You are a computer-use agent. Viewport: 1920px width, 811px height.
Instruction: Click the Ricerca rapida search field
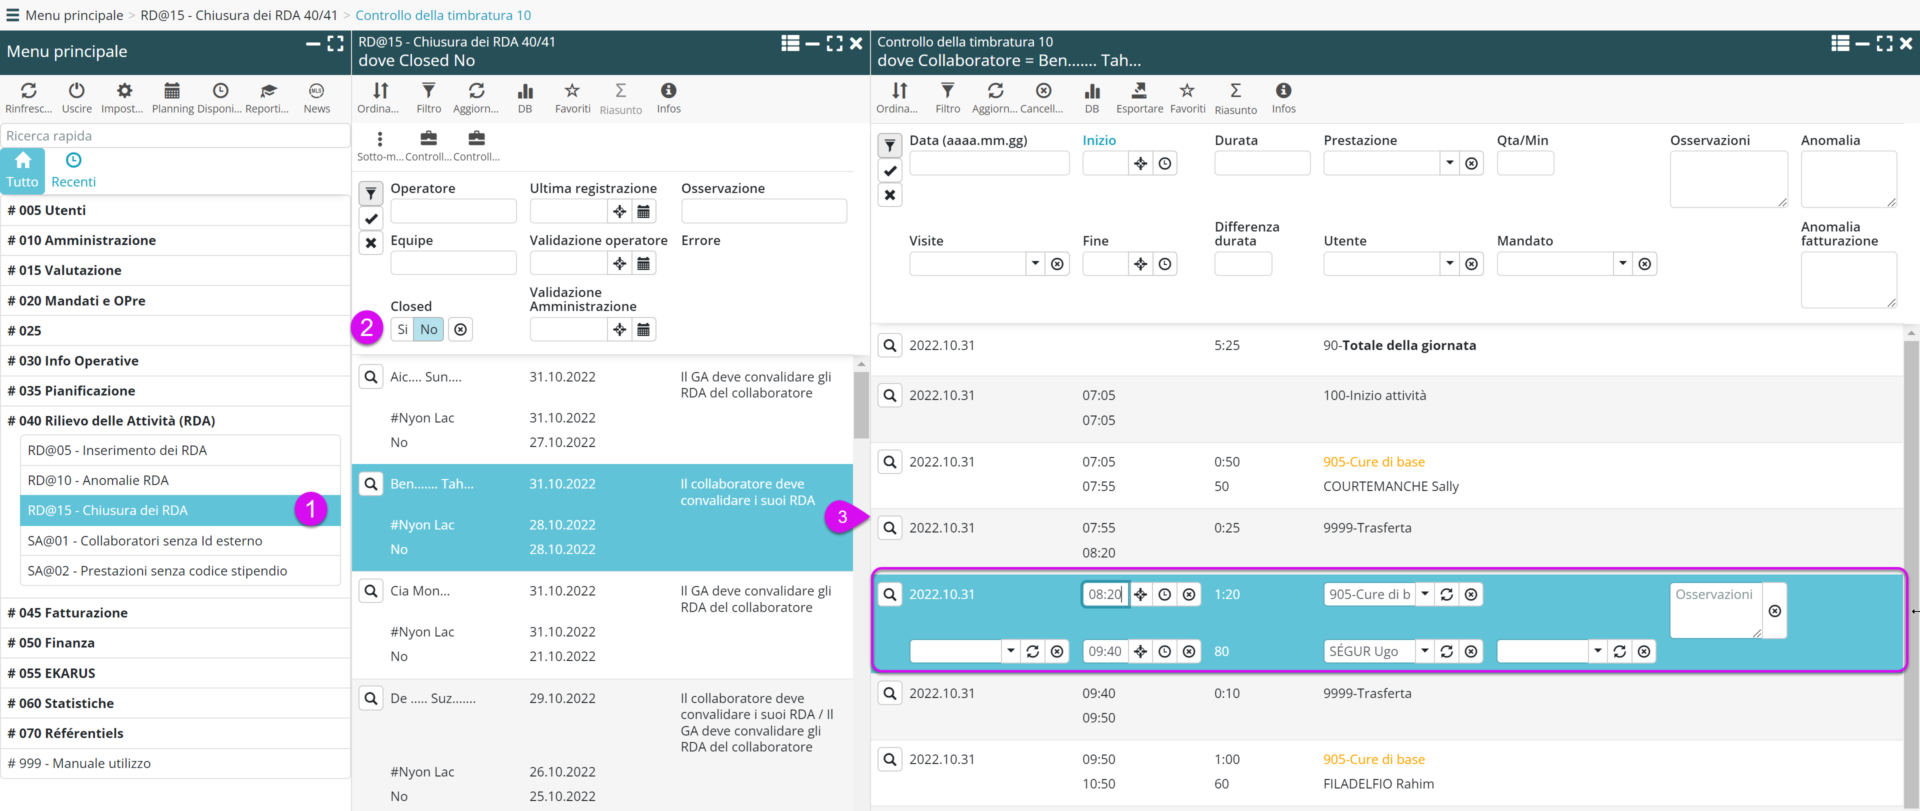coord(175,136)
